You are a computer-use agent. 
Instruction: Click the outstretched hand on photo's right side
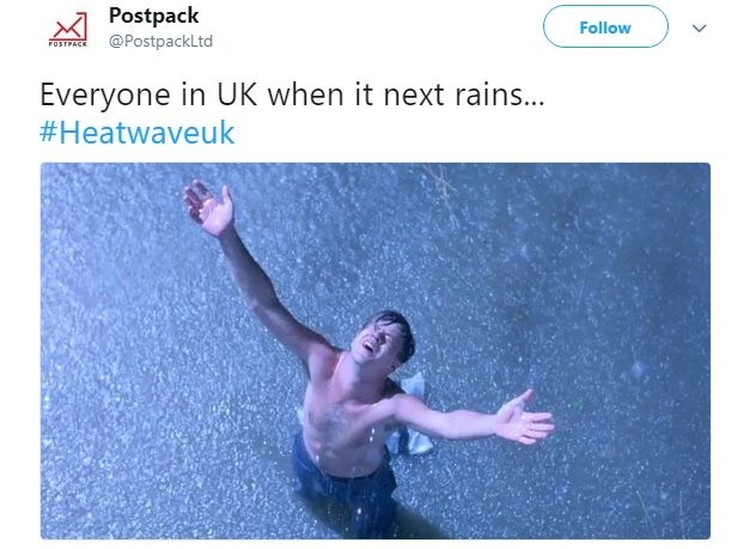524,417
